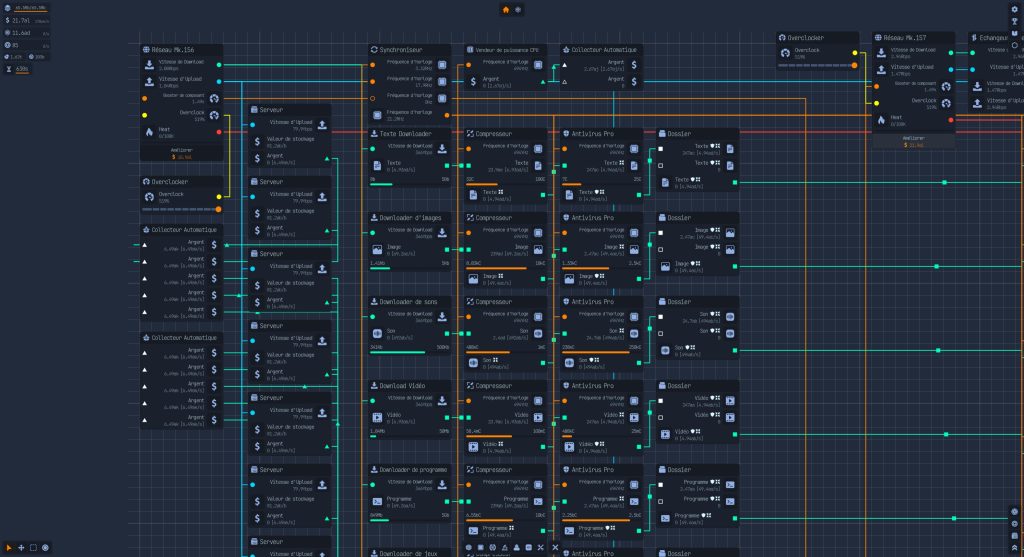
Task: Expand the double chevron in bottom-right corner
Action: pos(1016,548)
